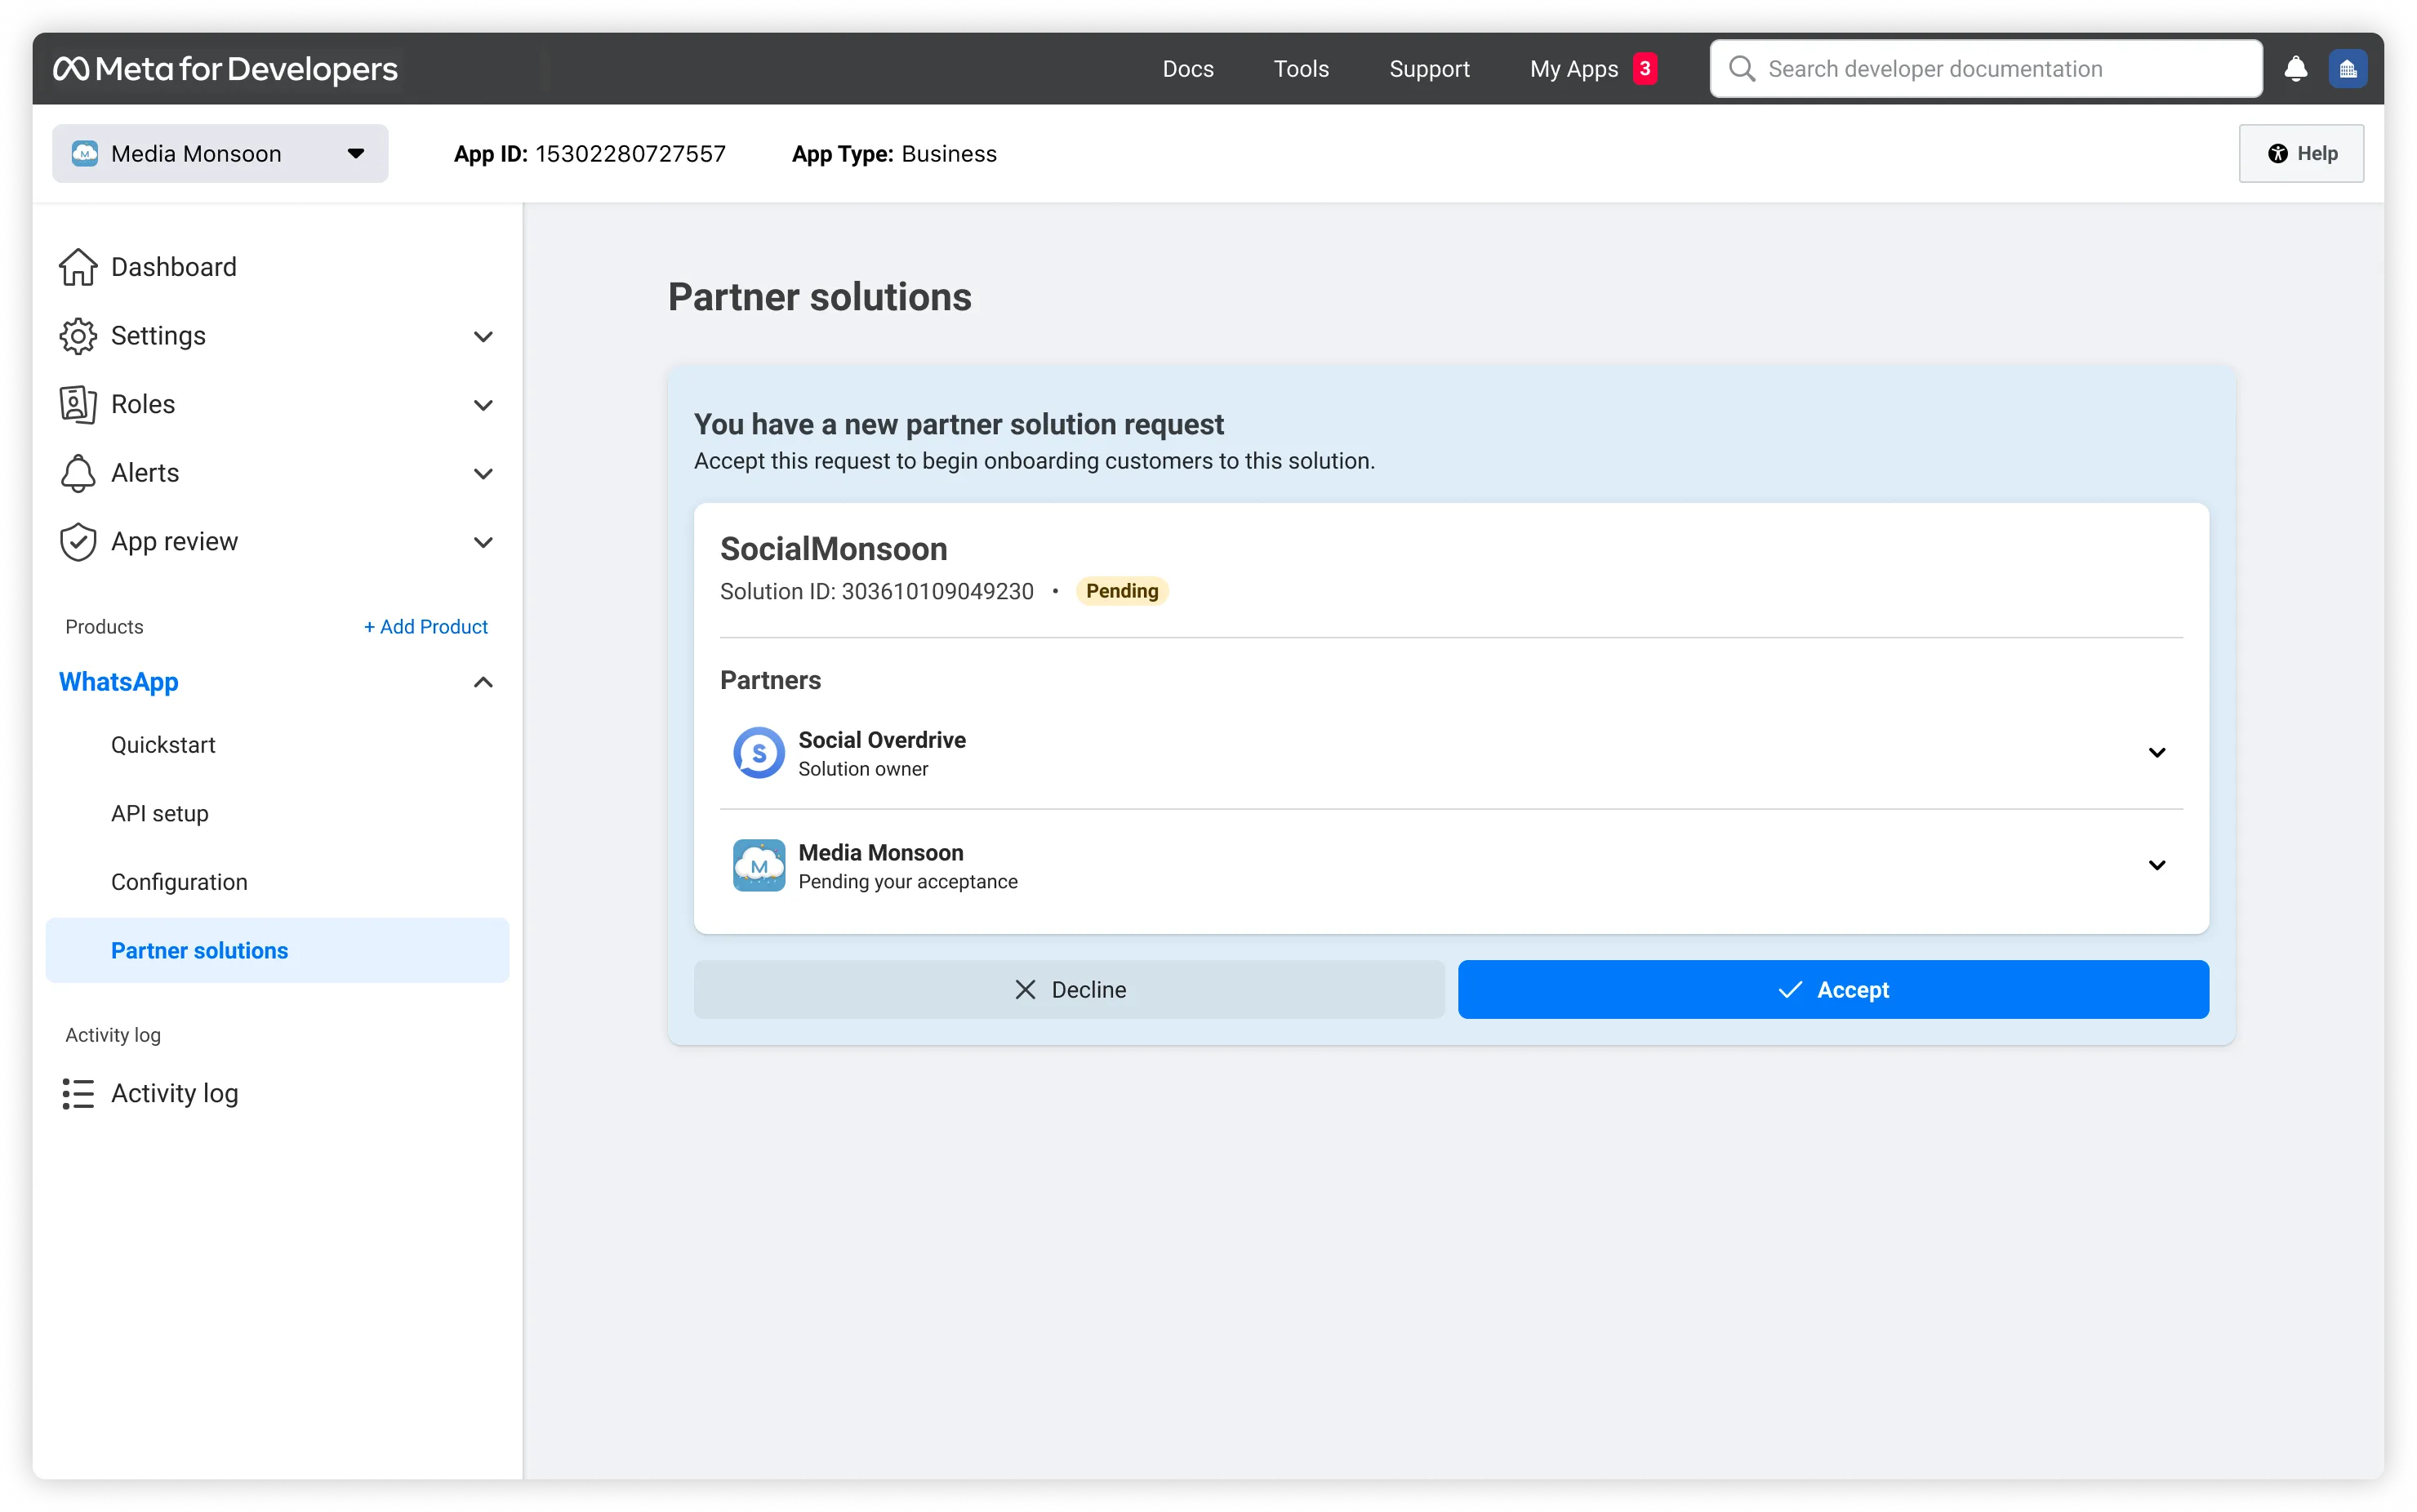Click the Dashboard home icon

click(78, 267)
